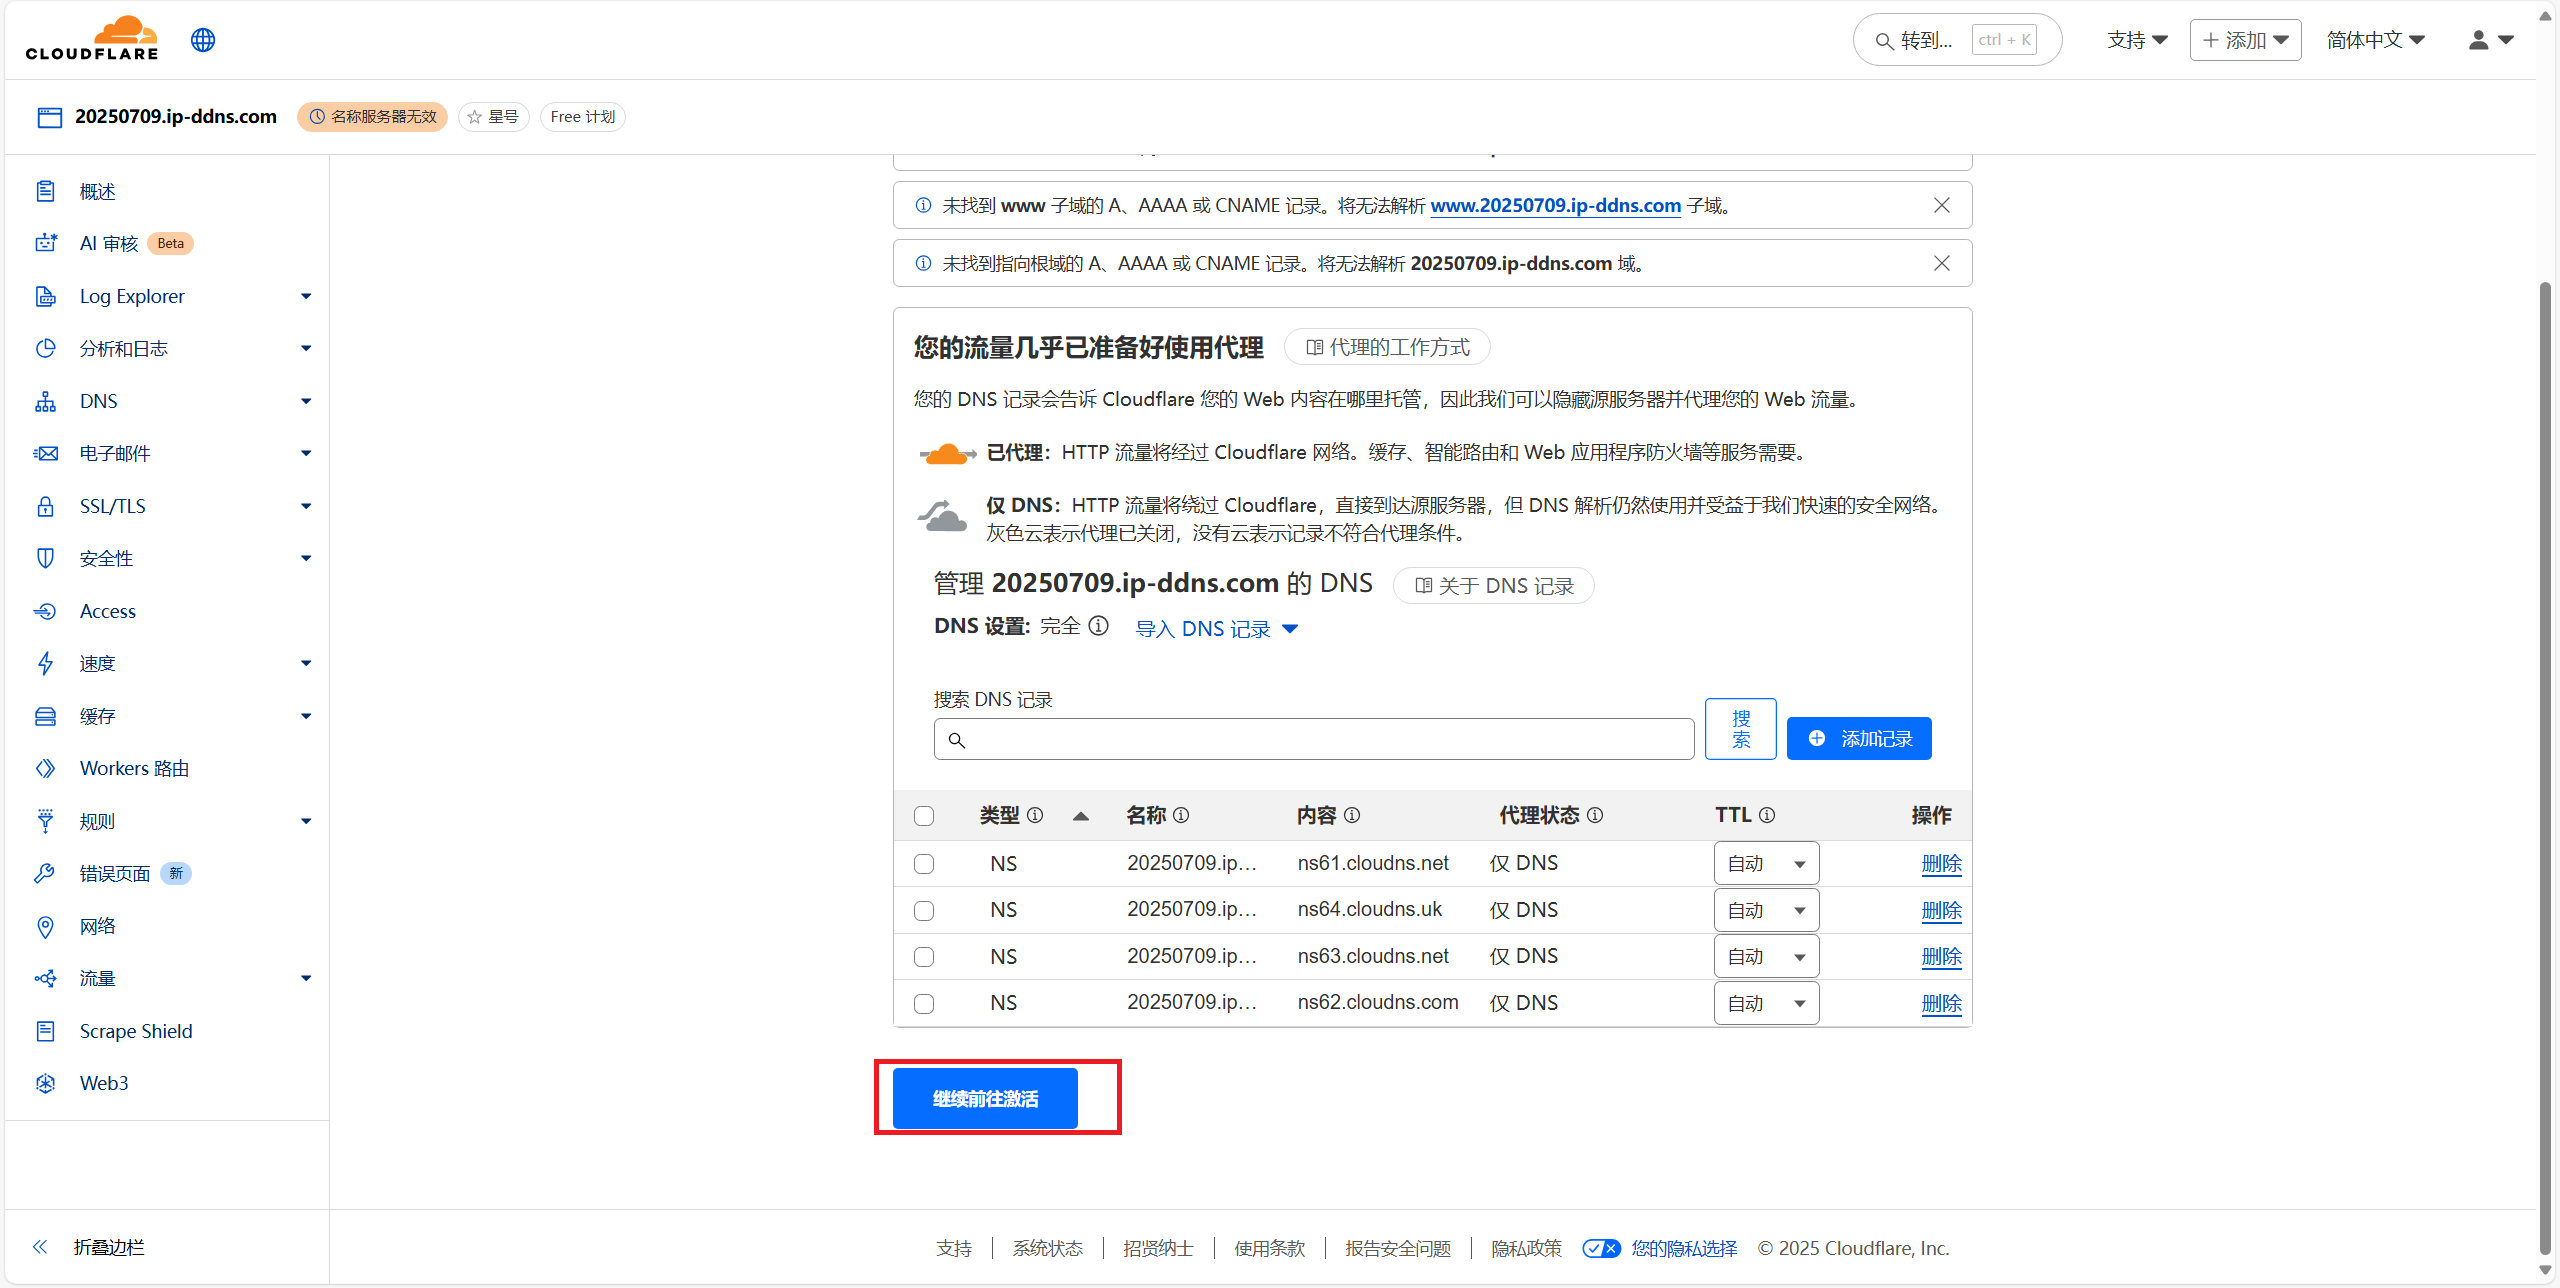
Task: Click the info icon next to DNS 设置 完全
Action: point(1098,626)
